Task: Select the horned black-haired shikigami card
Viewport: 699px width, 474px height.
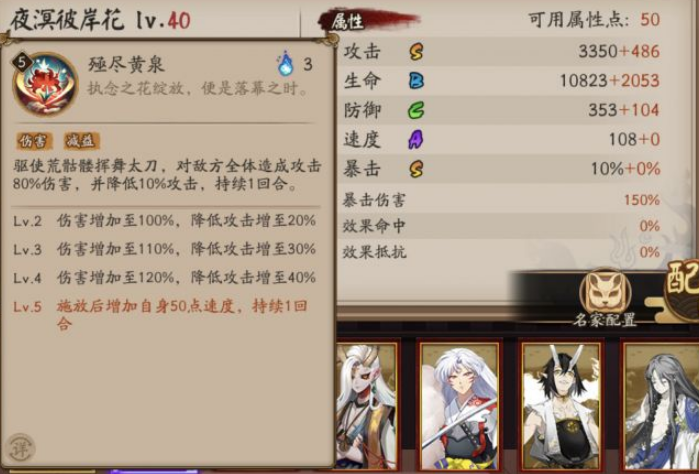Action: click(x=561, y=405)
